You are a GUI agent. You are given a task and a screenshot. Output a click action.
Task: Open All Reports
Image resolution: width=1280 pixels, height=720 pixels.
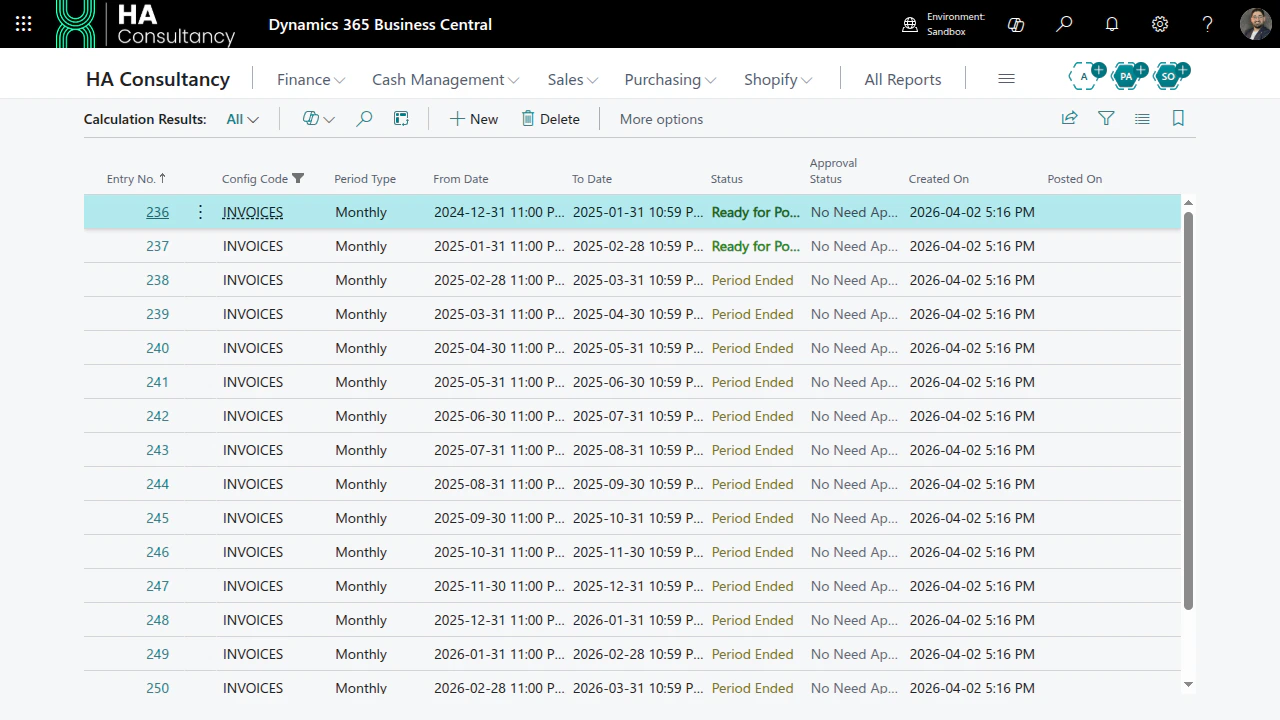click(903, 79)
